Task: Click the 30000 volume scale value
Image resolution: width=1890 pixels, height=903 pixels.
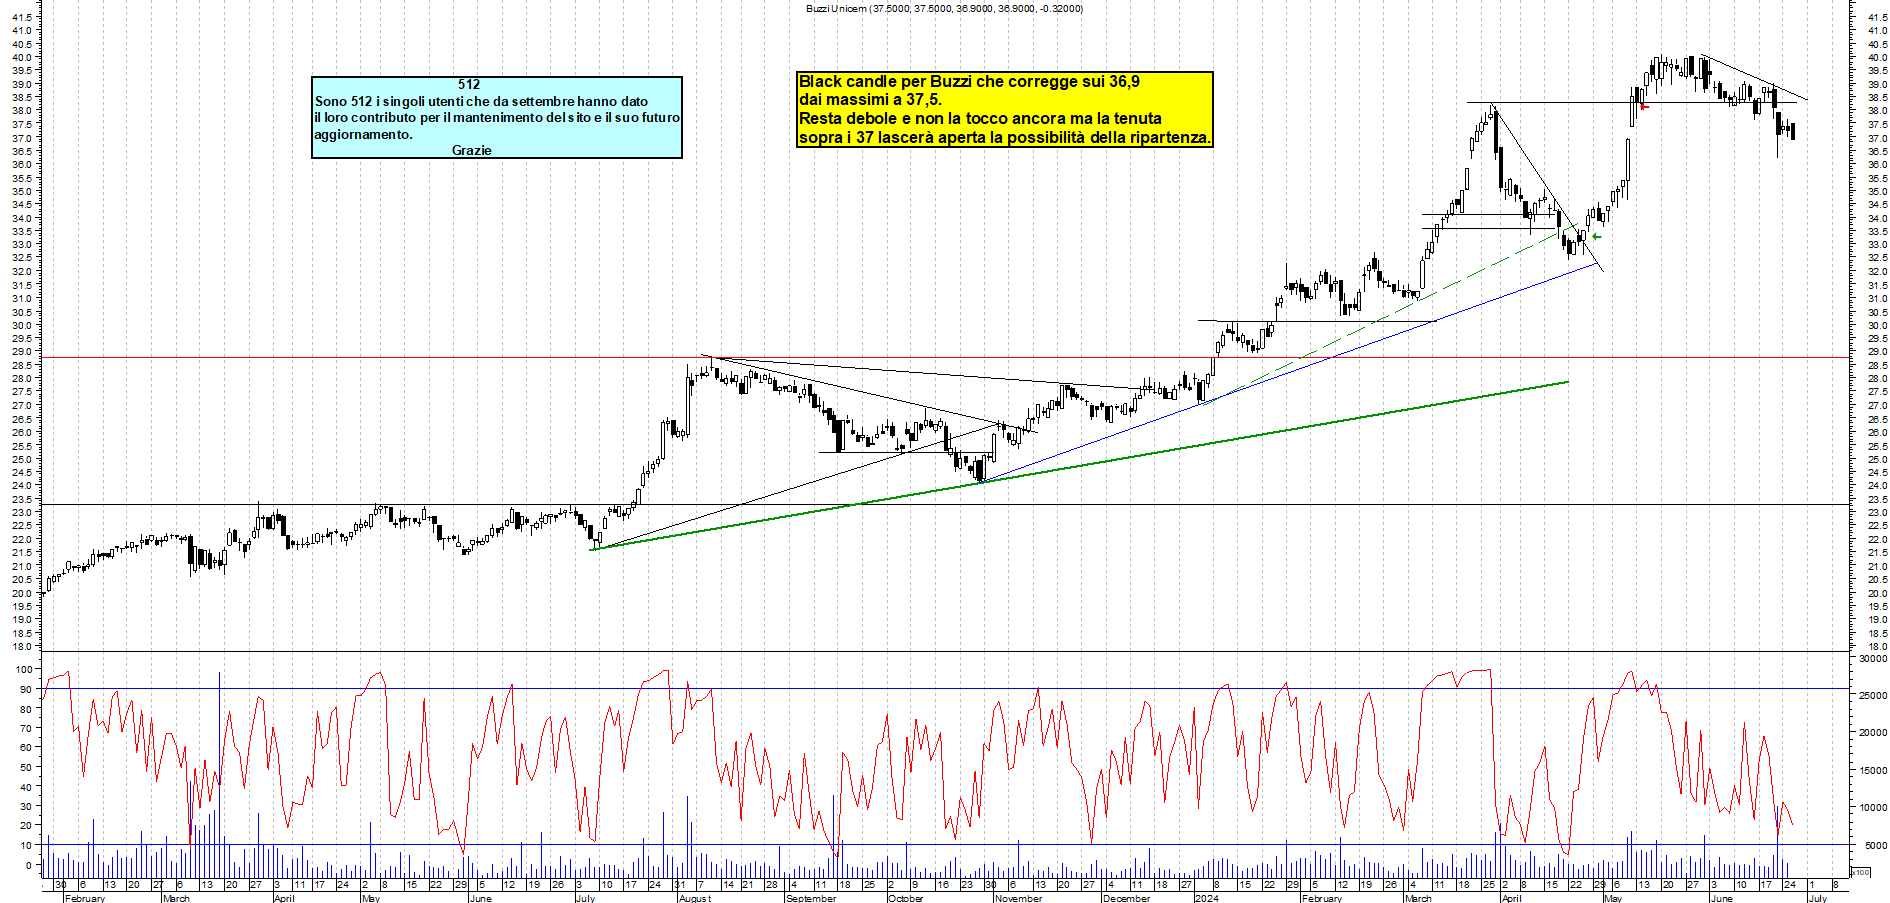Action: coord(1872,658)
